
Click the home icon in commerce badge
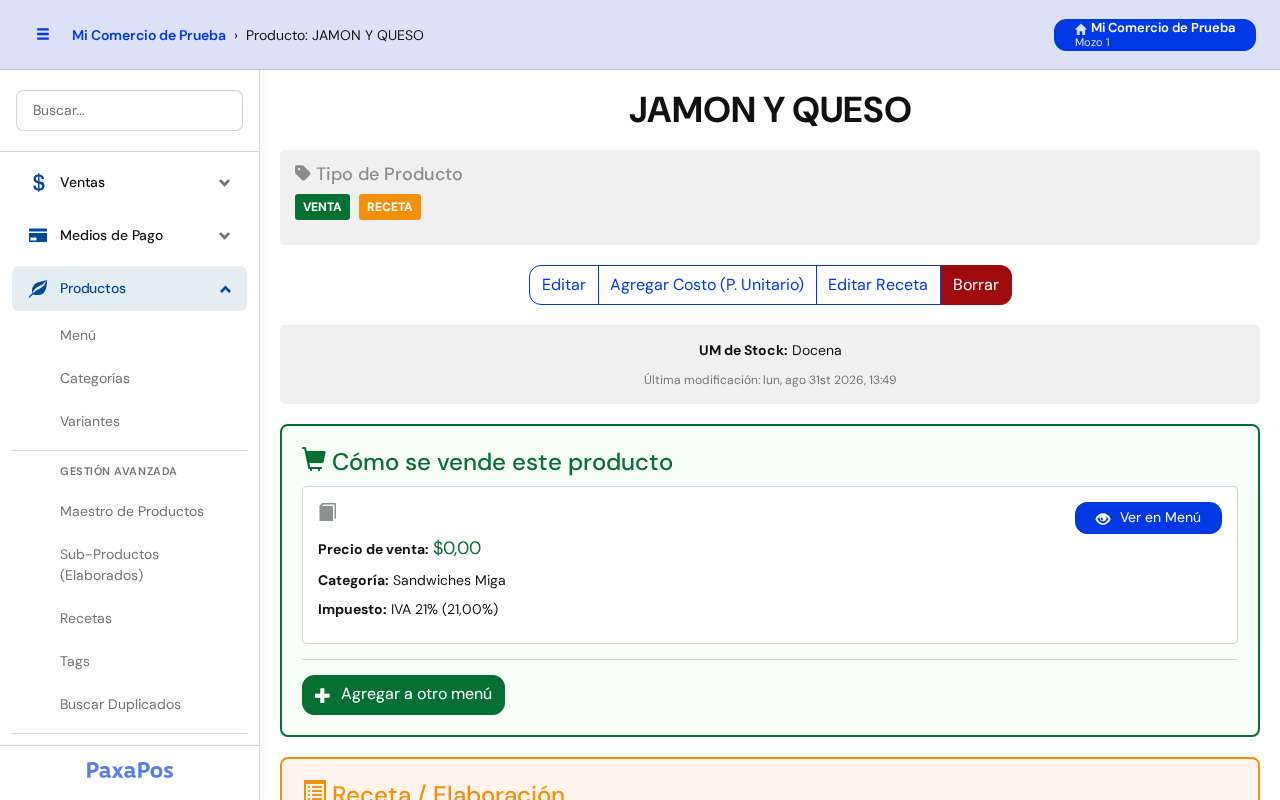(1081, 29)
